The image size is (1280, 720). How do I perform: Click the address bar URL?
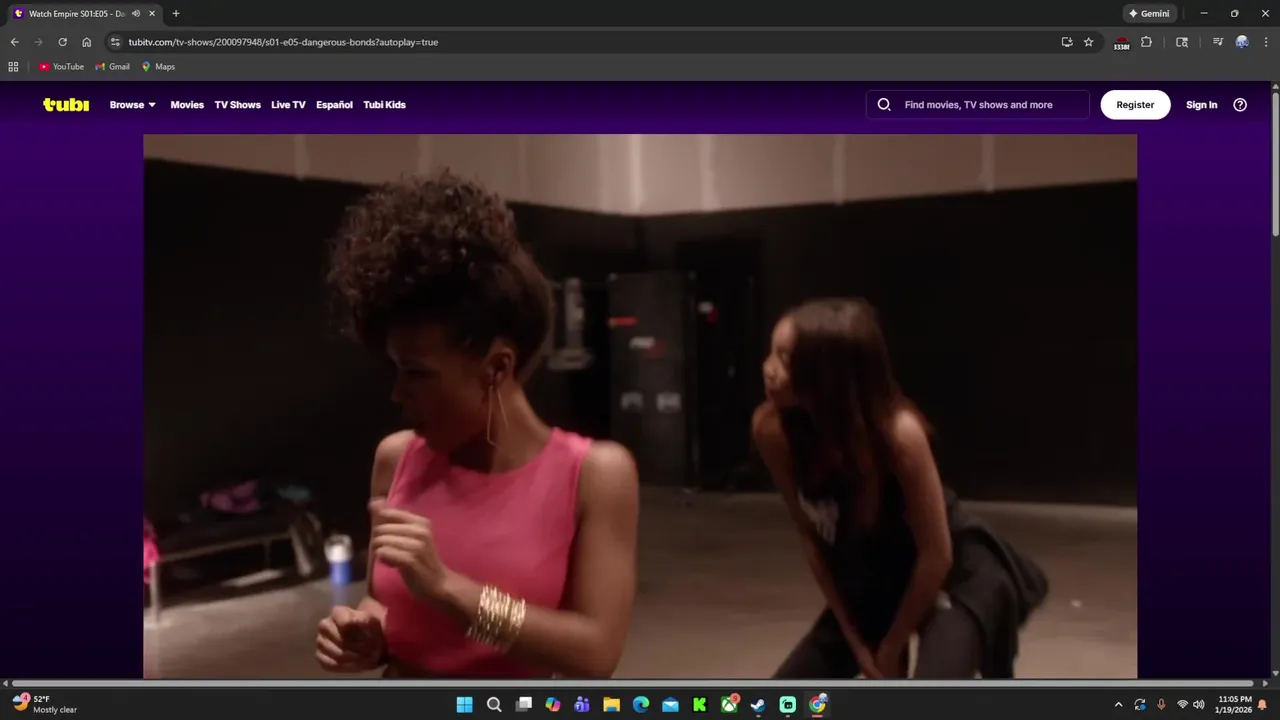pyautogui.click(x=283, y=42)
